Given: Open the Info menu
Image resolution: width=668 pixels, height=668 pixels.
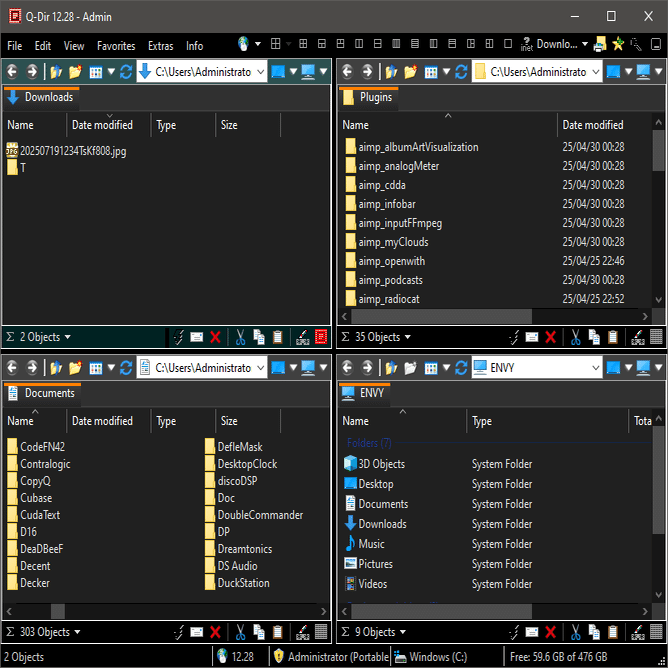Looking at the screenshot, I should coord(194,46).
